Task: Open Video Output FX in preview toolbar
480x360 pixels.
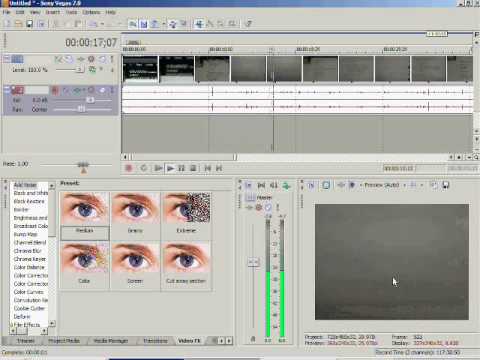Action: (341, 185)
